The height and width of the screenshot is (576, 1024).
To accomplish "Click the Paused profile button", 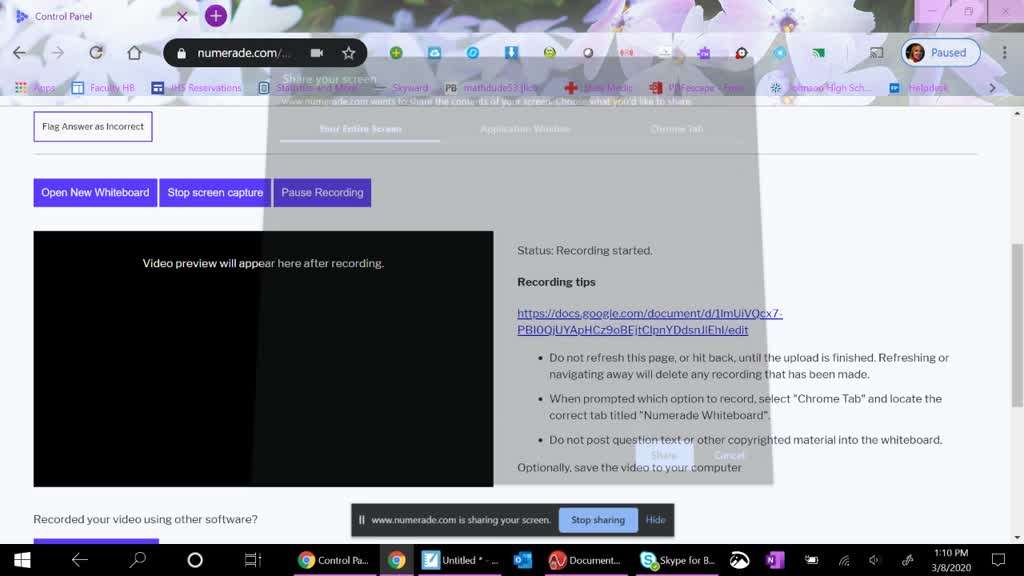I will coord(940,53).
